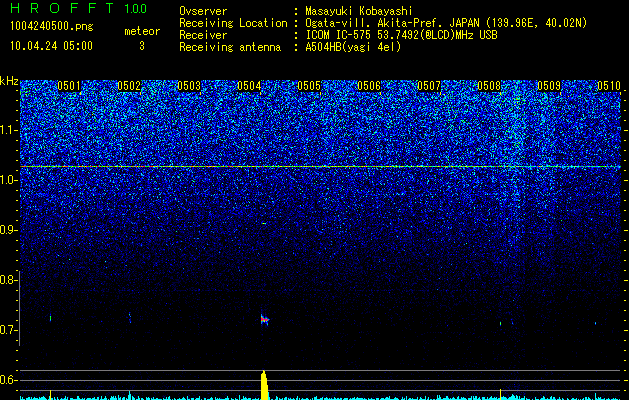Click the small yellow peak below 0508
The image size is (629, 400).
click(x=501, y=394)
